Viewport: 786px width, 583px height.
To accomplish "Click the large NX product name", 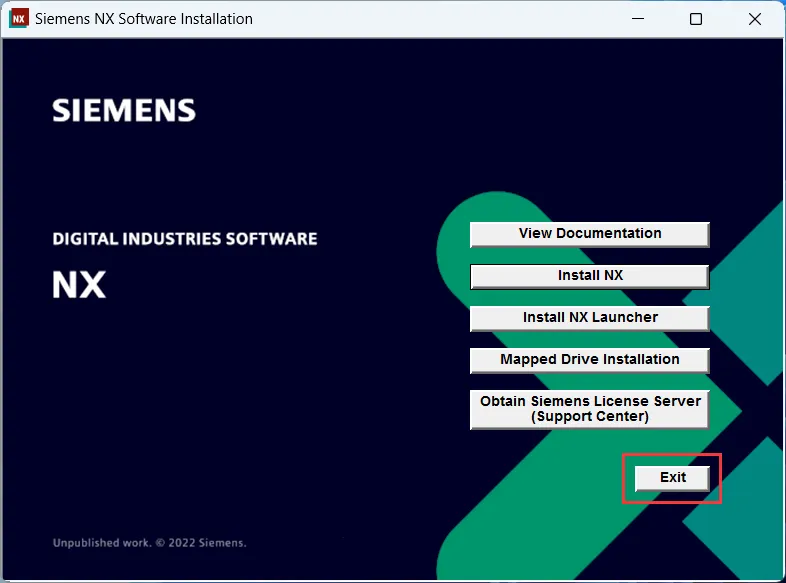I will coord(79,285).
